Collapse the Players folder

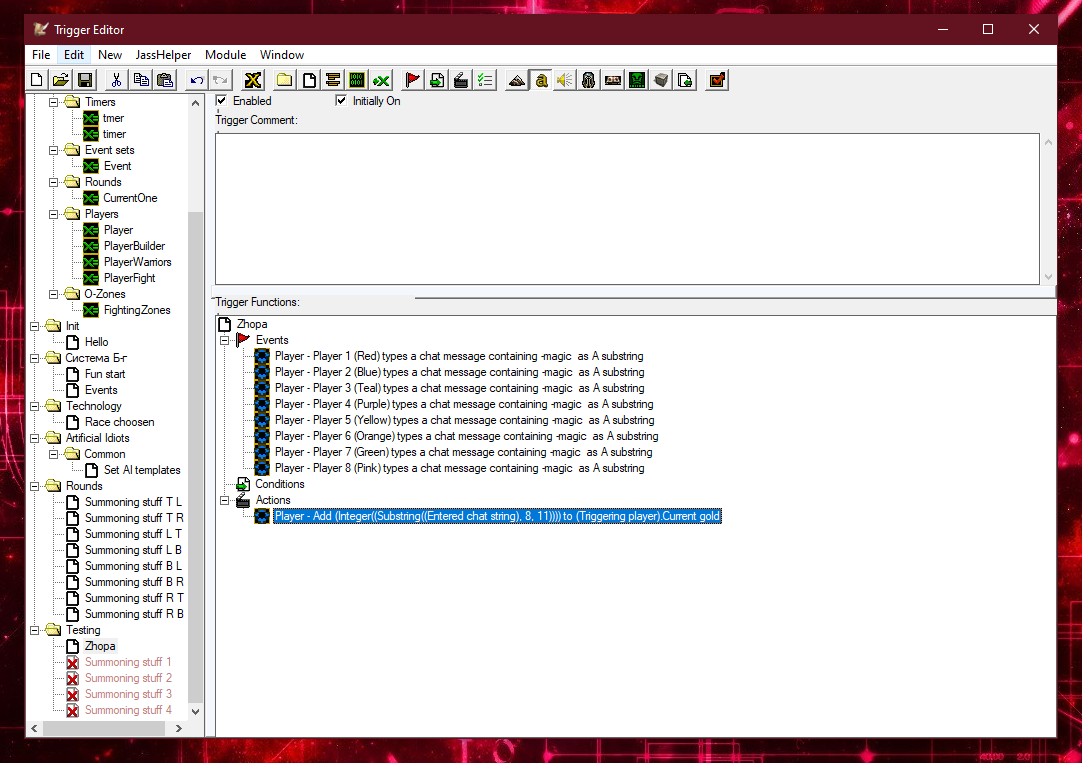[53, 215]
